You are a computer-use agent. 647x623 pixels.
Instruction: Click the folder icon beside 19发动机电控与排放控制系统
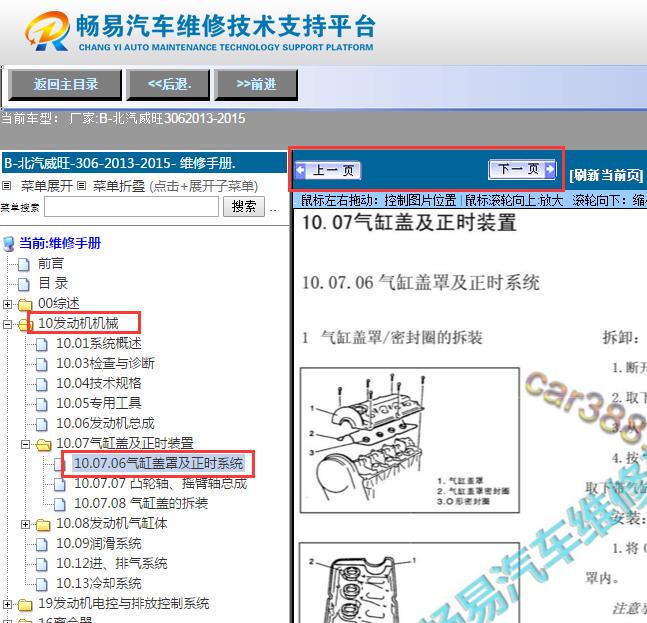coord(25,605)
